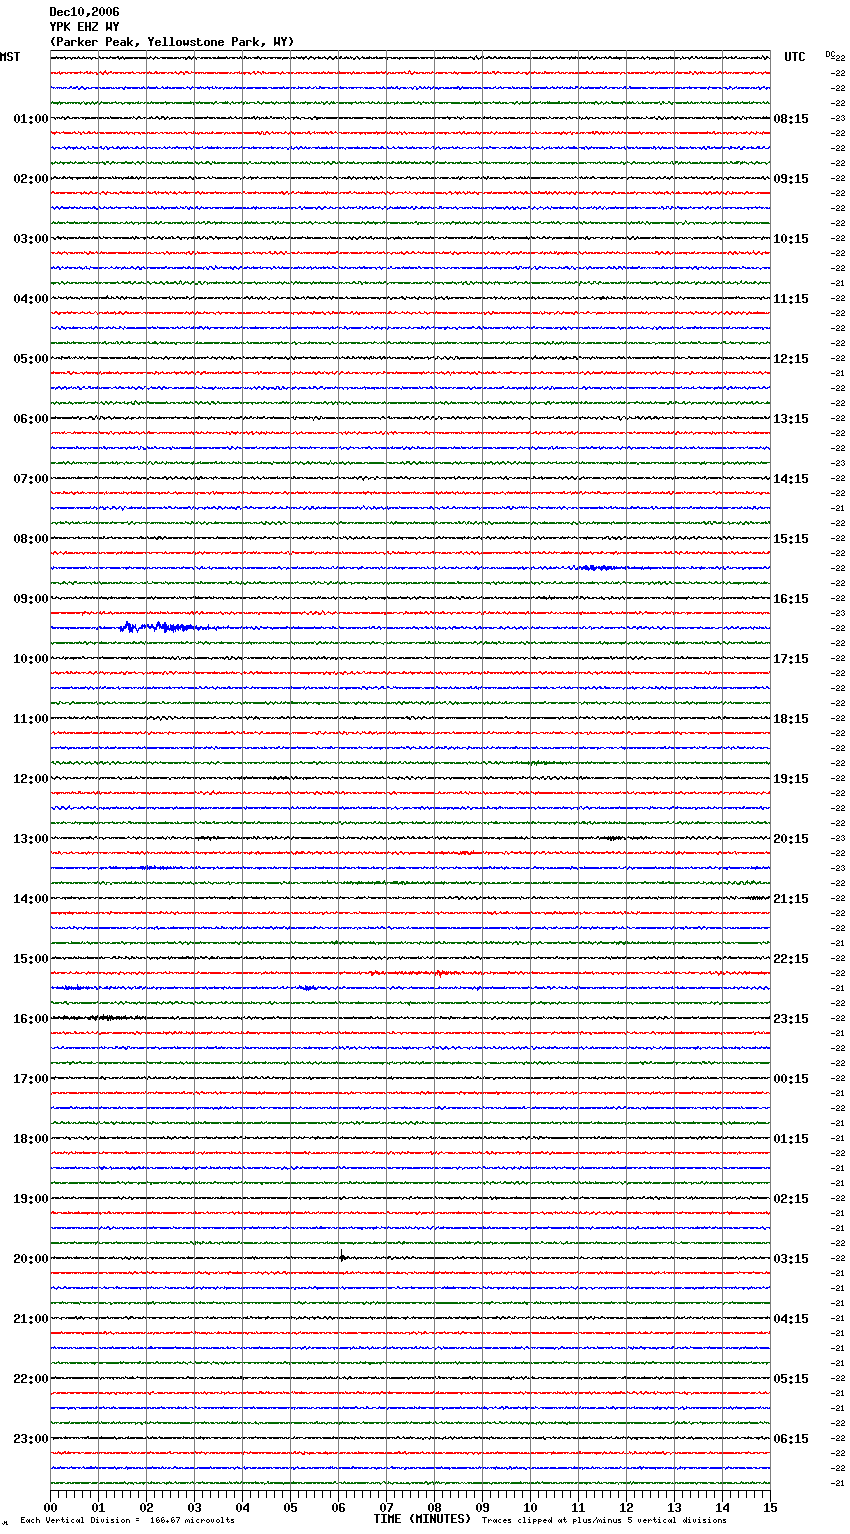Select the '08:00' MST hour label
This screenshot has width=850, height=1534.
[31, 539]
